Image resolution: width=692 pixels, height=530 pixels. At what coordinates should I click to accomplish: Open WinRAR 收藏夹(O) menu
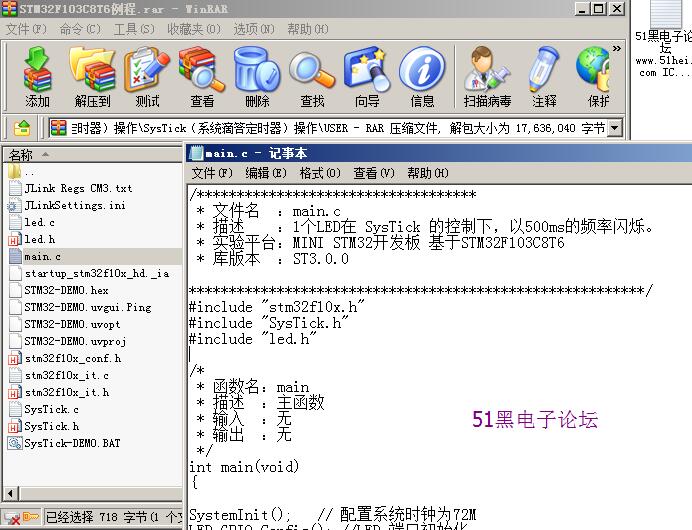click(x=193, y=29)
